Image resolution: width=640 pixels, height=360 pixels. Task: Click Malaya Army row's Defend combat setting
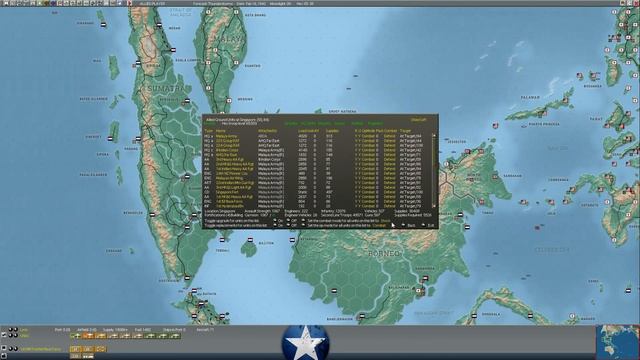[x=389, y=136]
